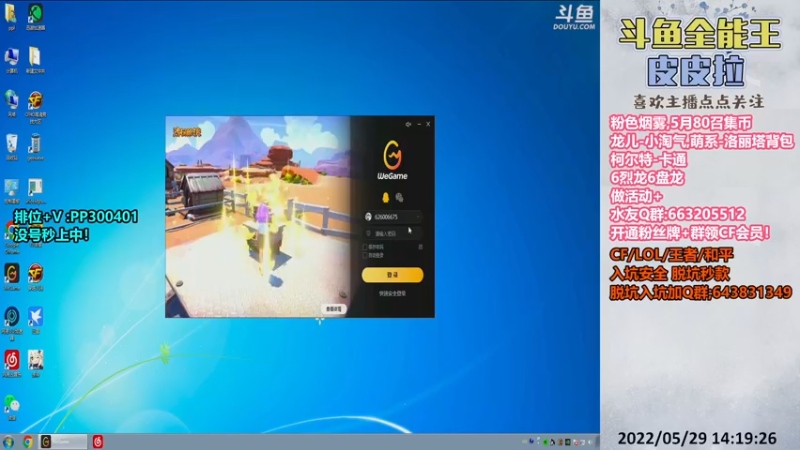Open the WeGame desktop shortcut

click(11, 277)
